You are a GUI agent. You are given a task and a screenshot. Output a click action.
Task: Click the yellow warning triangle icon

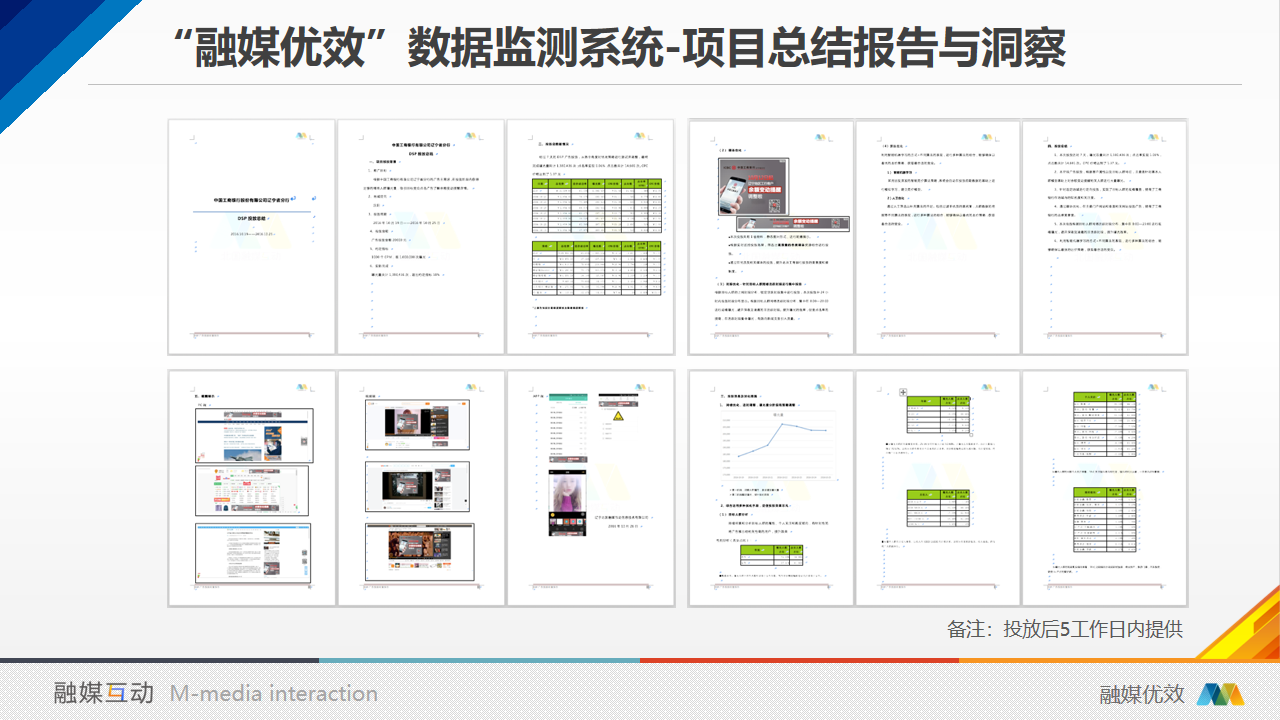tap(618, 416)
